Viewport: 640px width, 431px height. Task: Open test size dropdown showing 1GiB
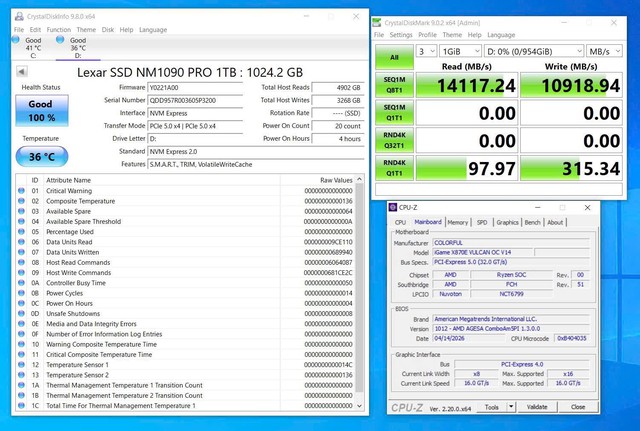point(460,51)
